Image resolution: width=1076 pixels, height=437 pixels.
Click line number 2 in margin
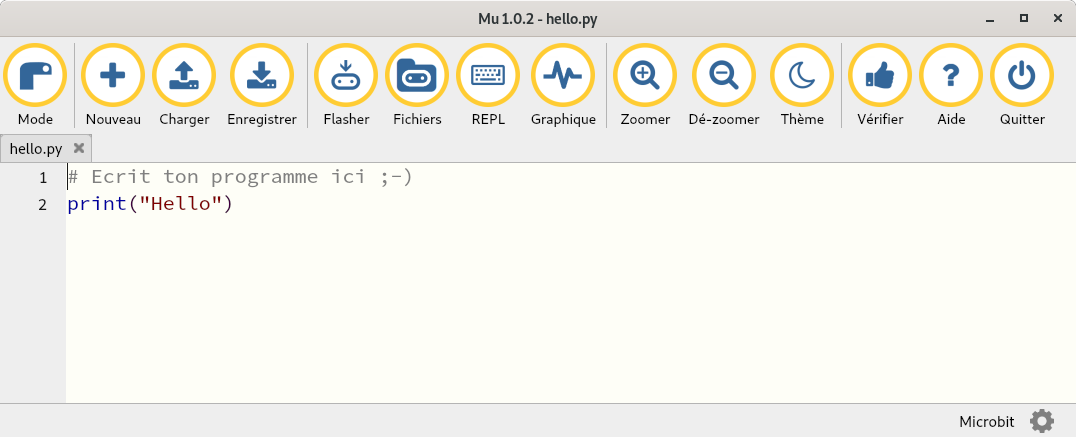(43, 204)
